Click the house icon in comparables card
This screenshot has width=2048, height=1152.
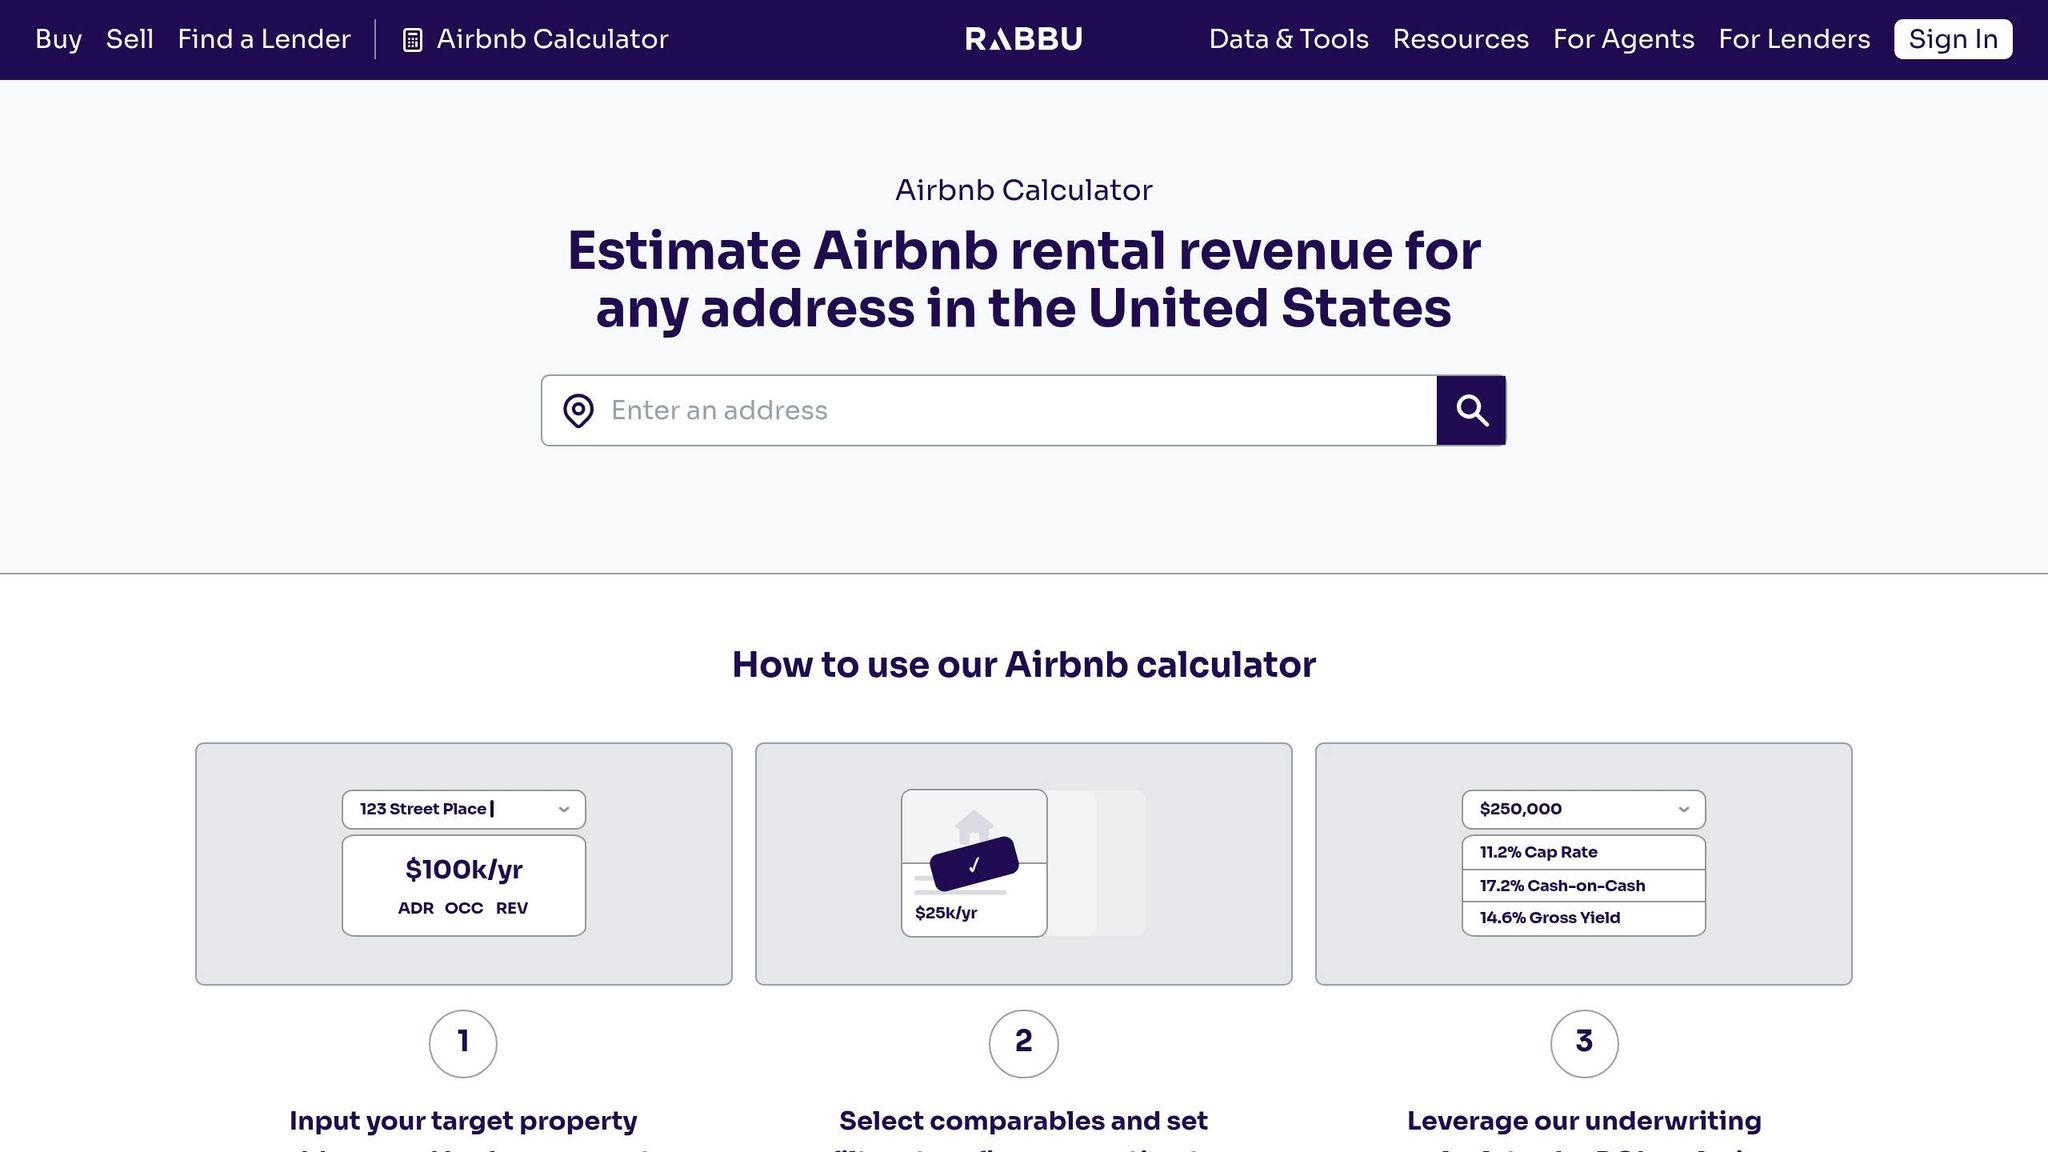974,827
